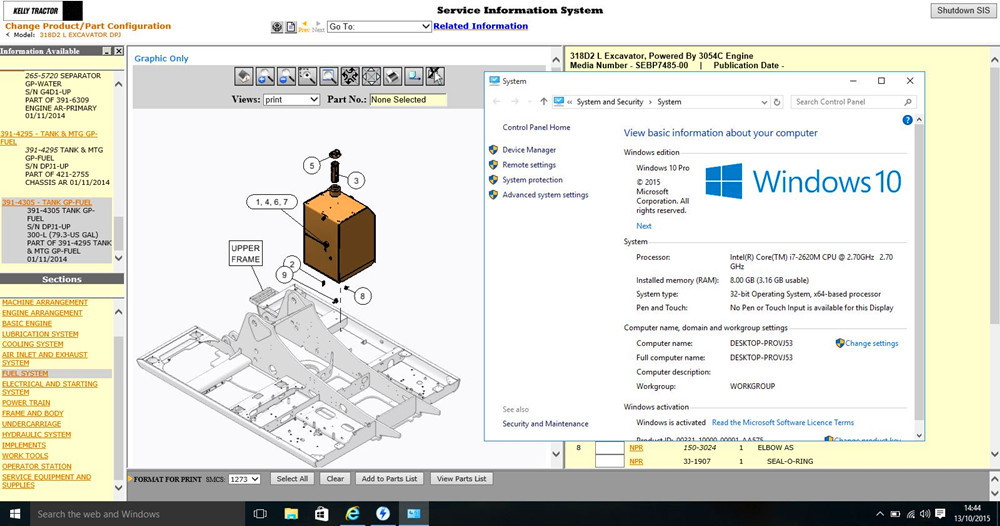Read the Microsoft Software Licence Terms link
The height and width of the screenshot is (526, 1000).
coord(783,422)
